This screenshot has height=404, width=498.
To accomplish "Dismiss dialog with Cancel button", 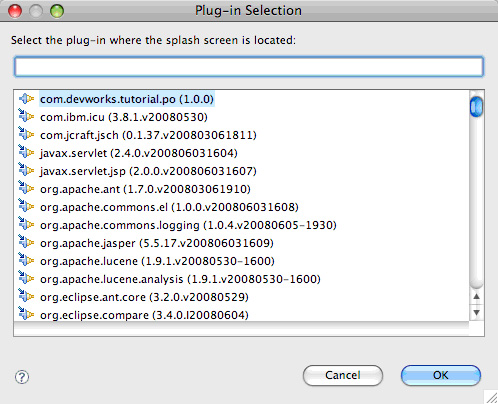I will 343,375.
